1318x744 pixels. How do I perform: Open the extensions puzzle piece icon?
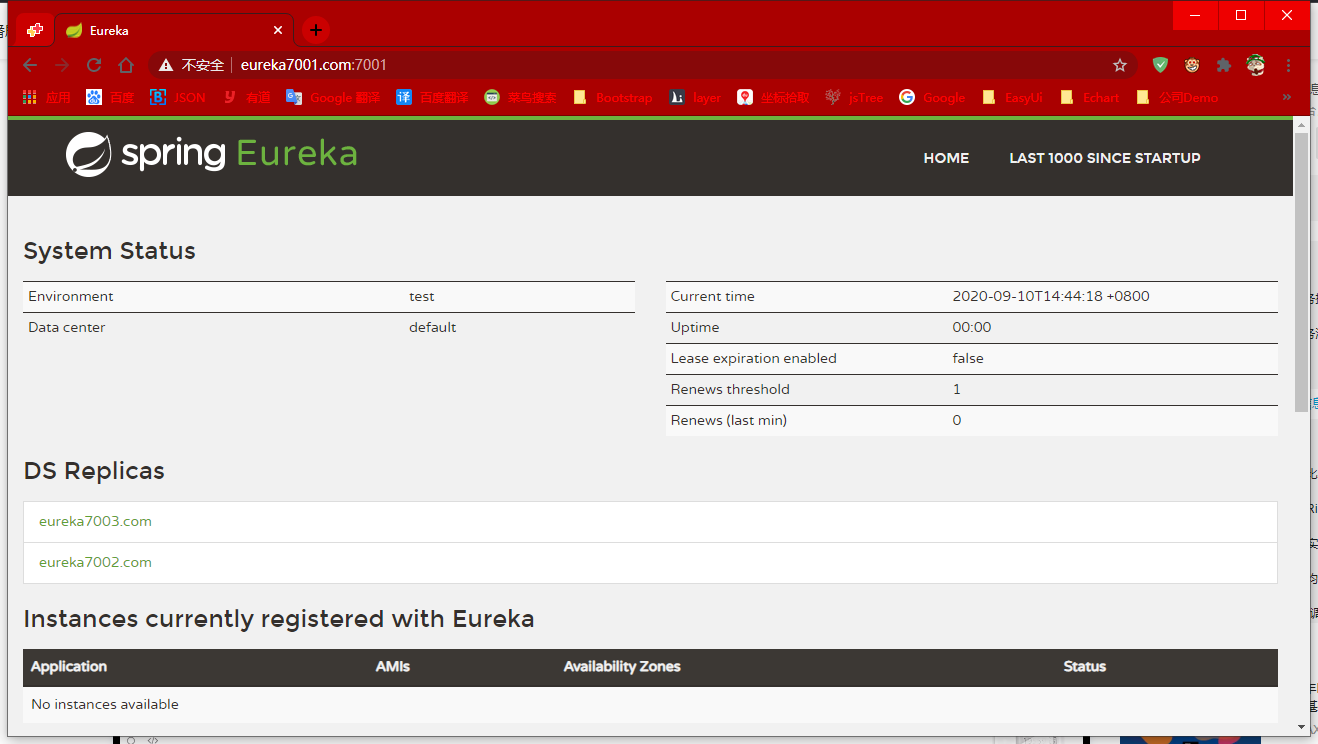pos(1223,65)
